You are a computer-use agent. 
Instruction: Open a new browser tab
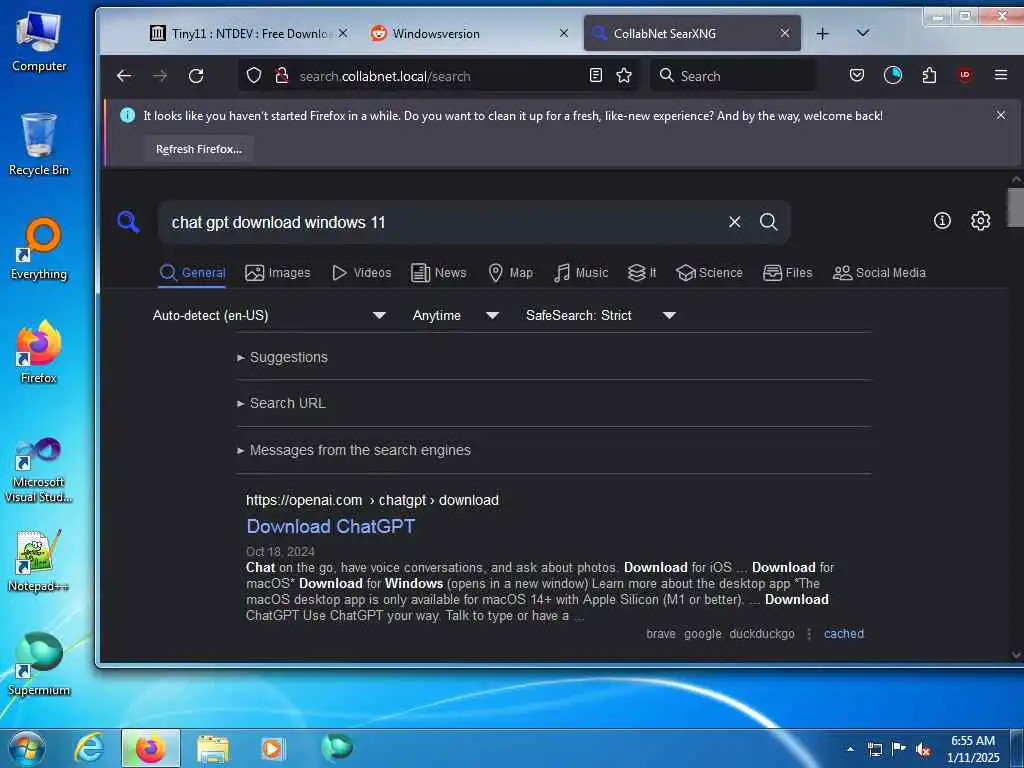(823, 33)
